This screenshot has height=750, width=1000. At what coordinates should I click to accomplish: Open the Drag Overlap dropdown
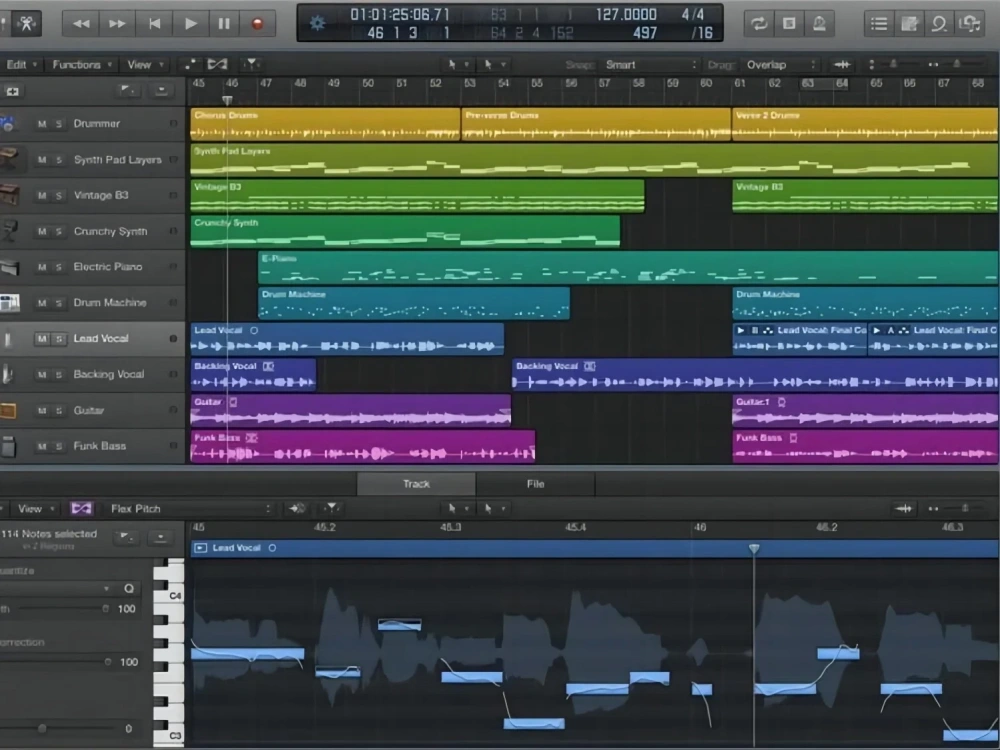pyautogui.click(x=781, y=64)
